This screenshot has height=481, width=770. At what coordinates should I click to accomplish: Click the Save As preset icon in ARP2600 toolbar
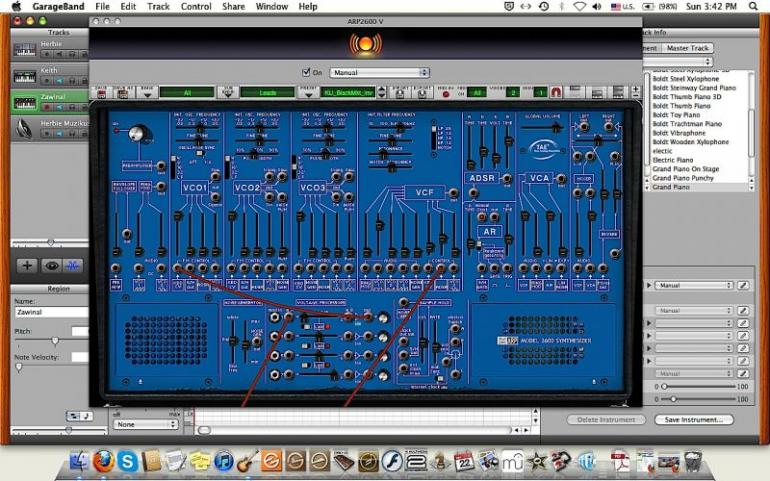[123, 92]
